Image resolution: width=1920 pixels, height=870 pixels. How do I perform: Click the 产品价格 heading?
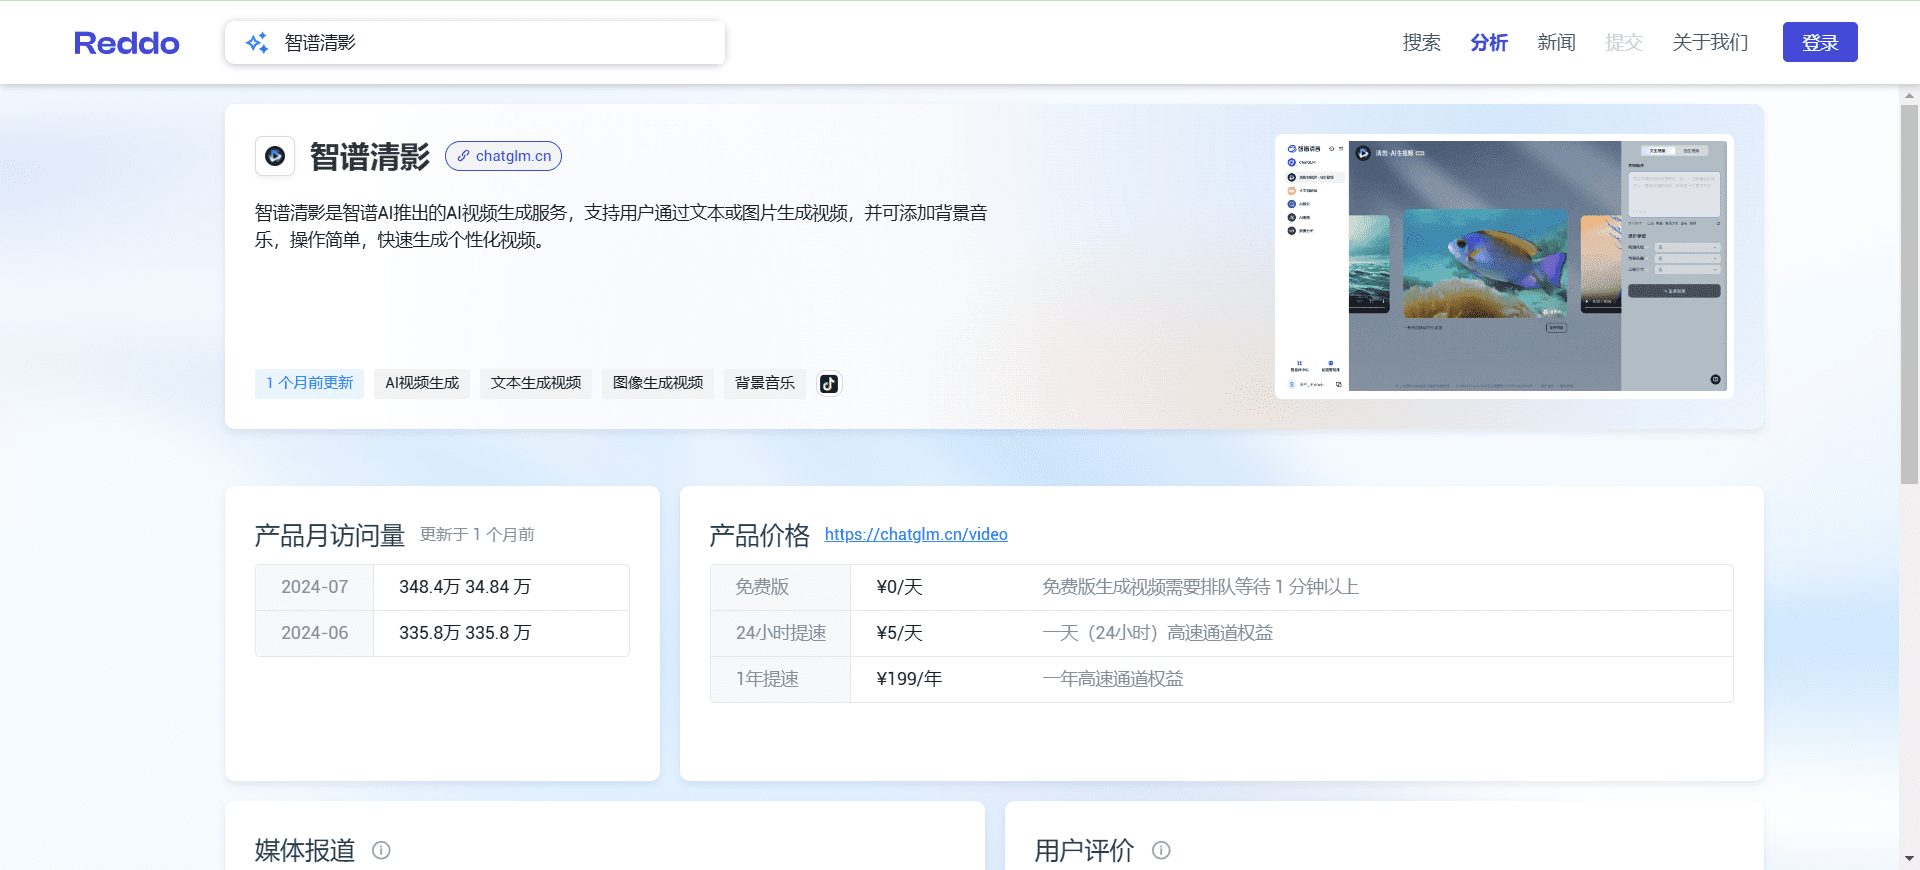(x=760, y=536)
